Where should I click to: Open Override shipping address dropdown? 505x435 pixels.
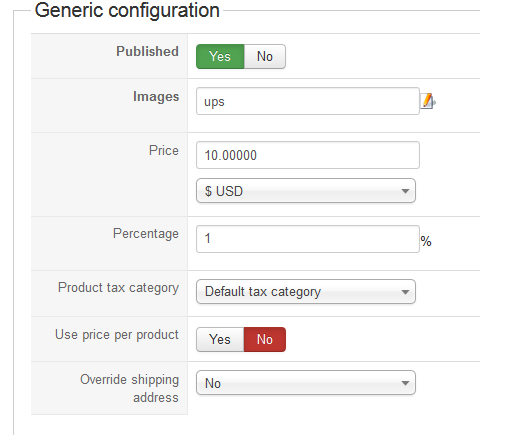tap(306, 383)
